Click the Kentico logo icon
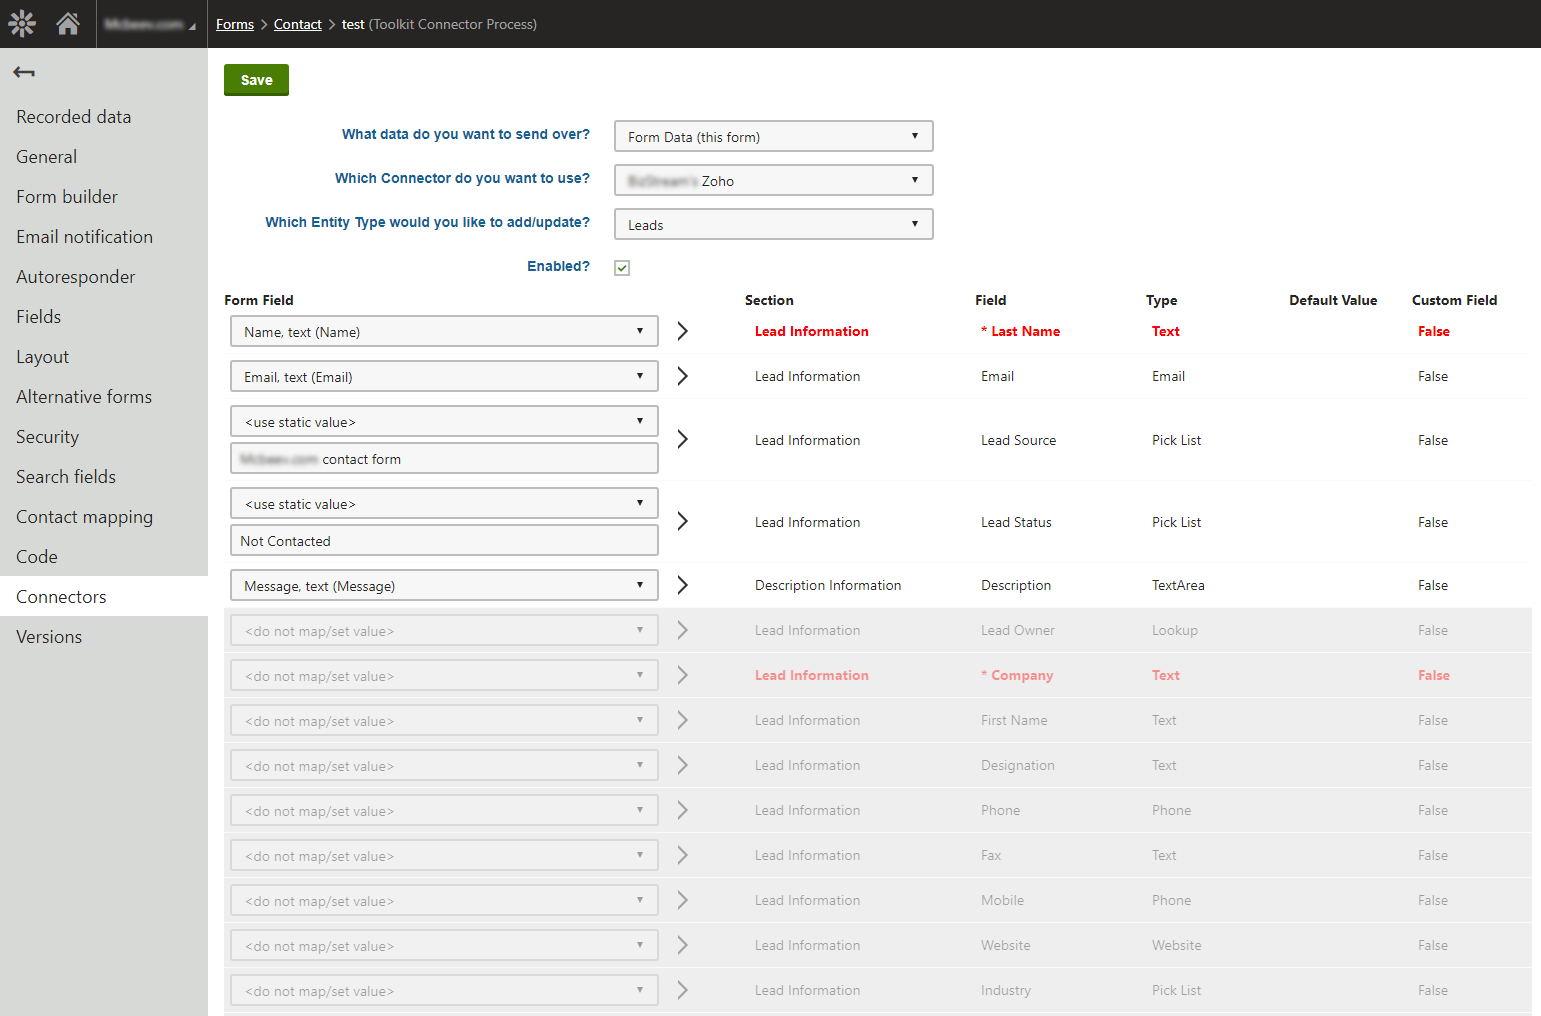 point(22,23)
